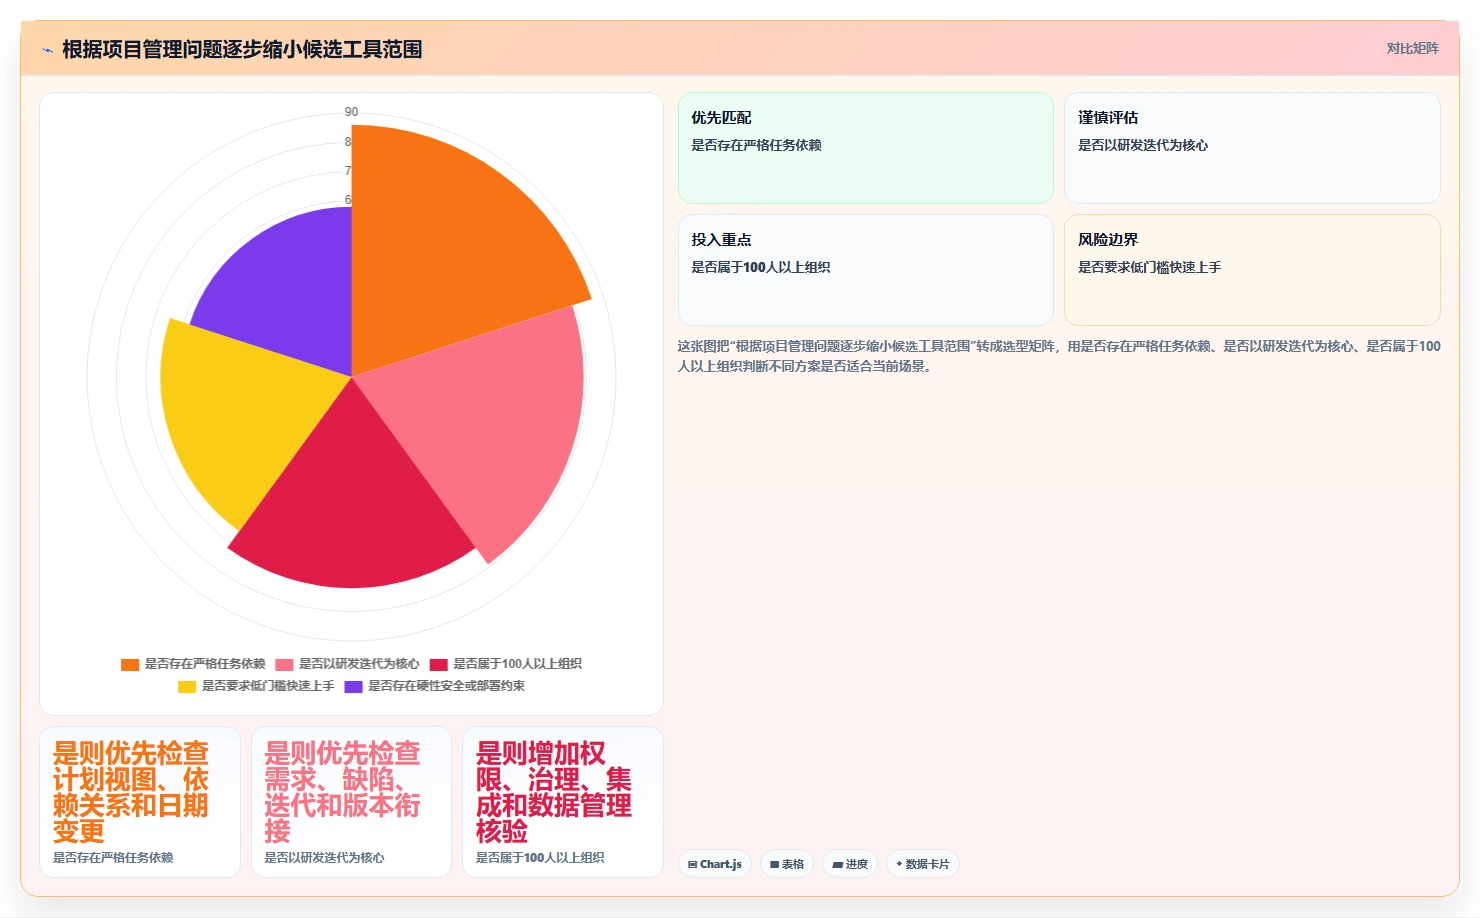1480x918 pixels.
Task: Click the orange card 是则优先检查计划视图、依赖关系和日期变更
Action: click(x=140, y=802)
